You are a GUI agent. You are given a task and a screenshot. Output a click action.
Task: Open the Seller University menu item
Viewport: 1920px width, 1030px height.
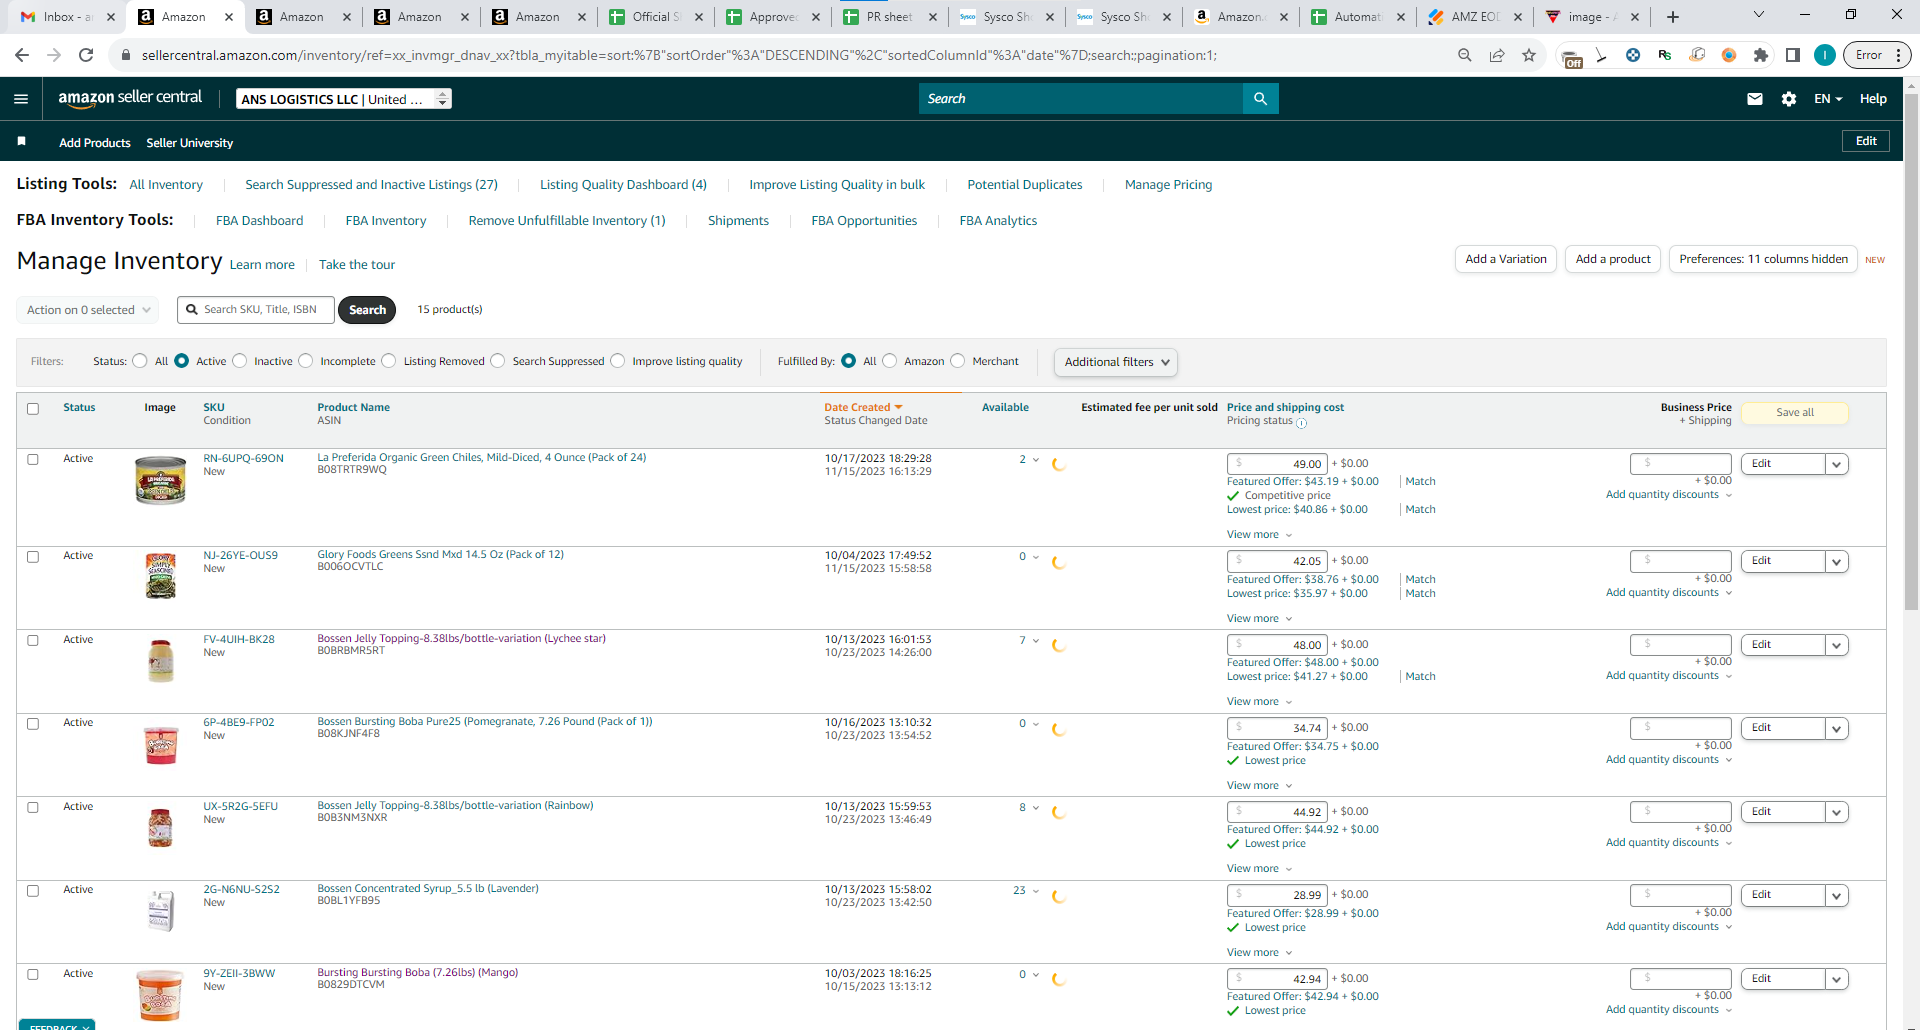[190, 143]
